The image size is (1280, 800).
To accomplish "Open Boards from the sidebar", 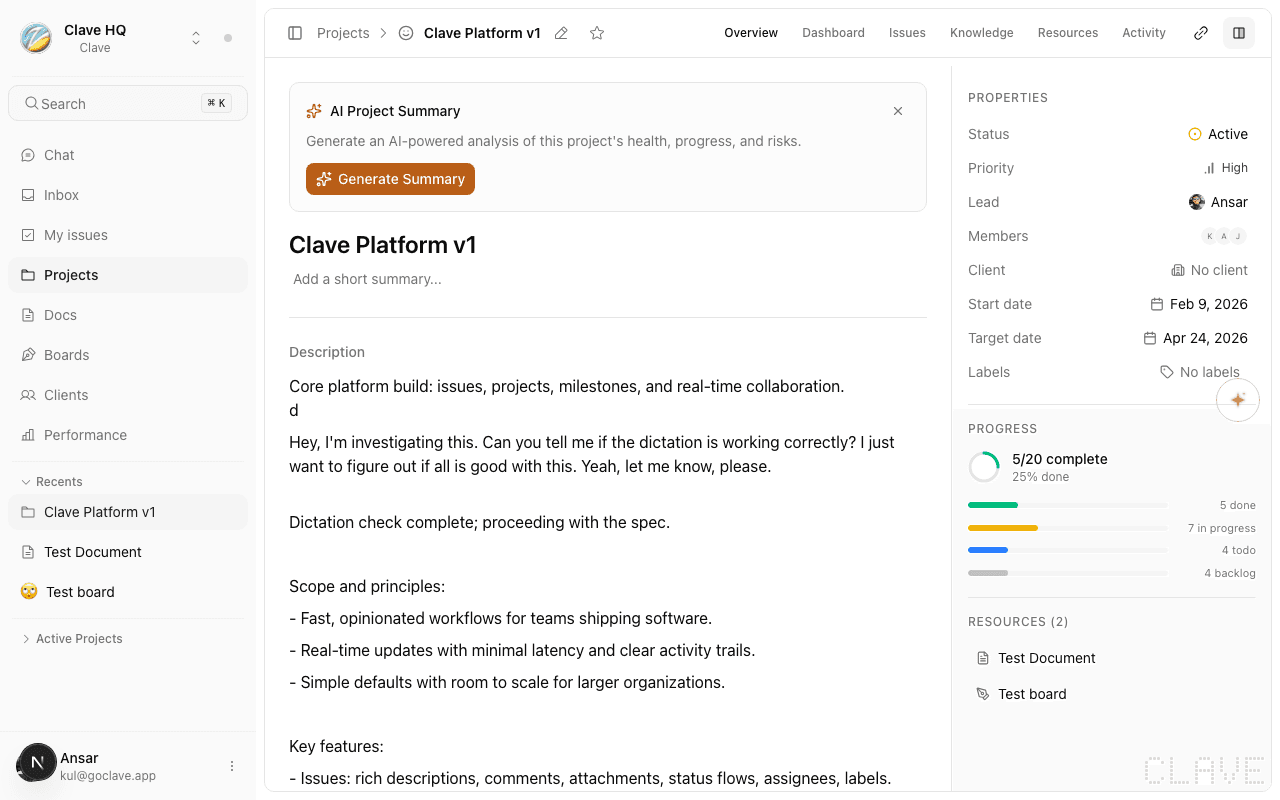I will [x=67, y=355].
